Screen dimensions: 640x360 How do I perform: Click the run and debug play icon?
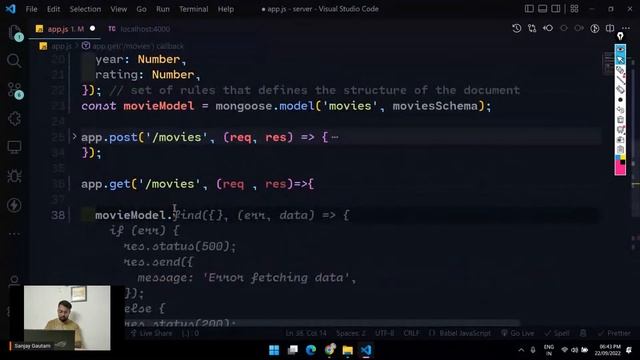[595, 29]
